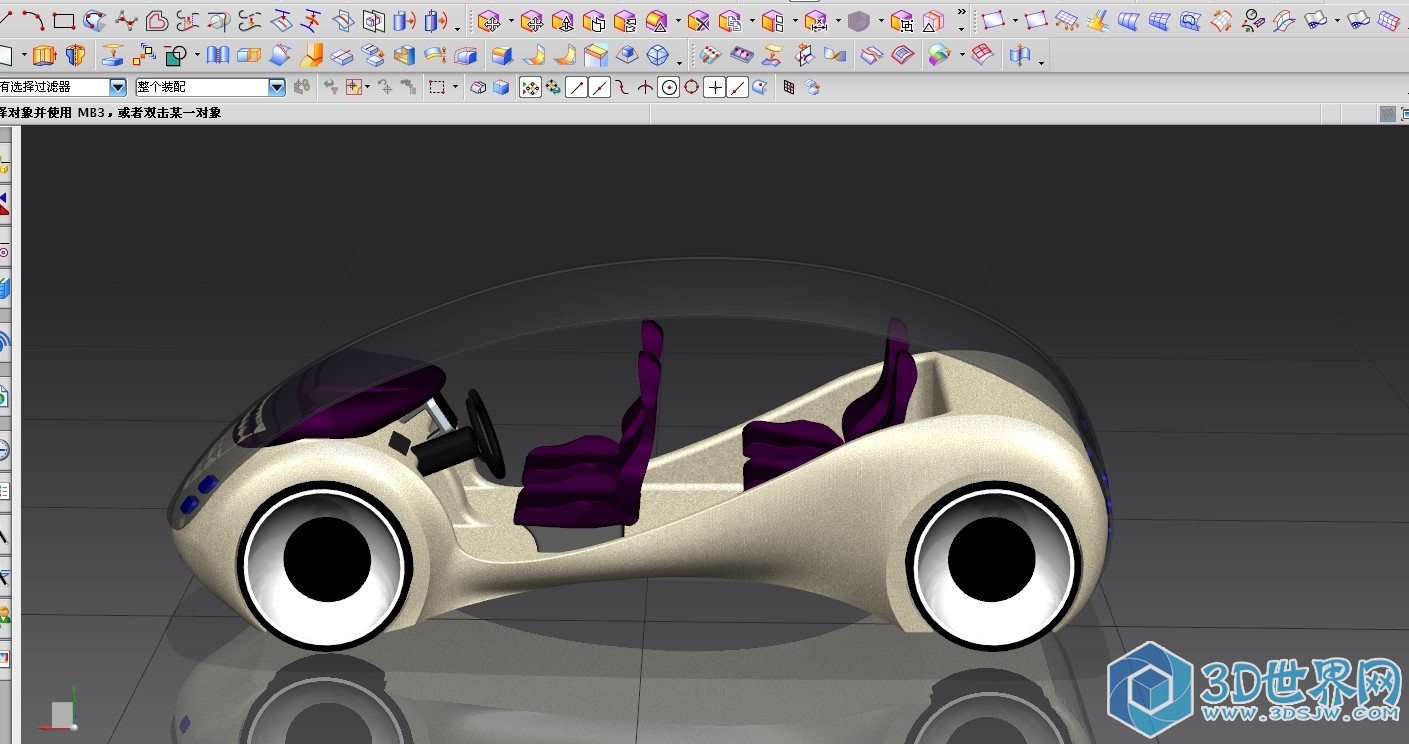Toggle End Point snap
The height and width of the screenshot is (744, 1409).
coord(576,88)
